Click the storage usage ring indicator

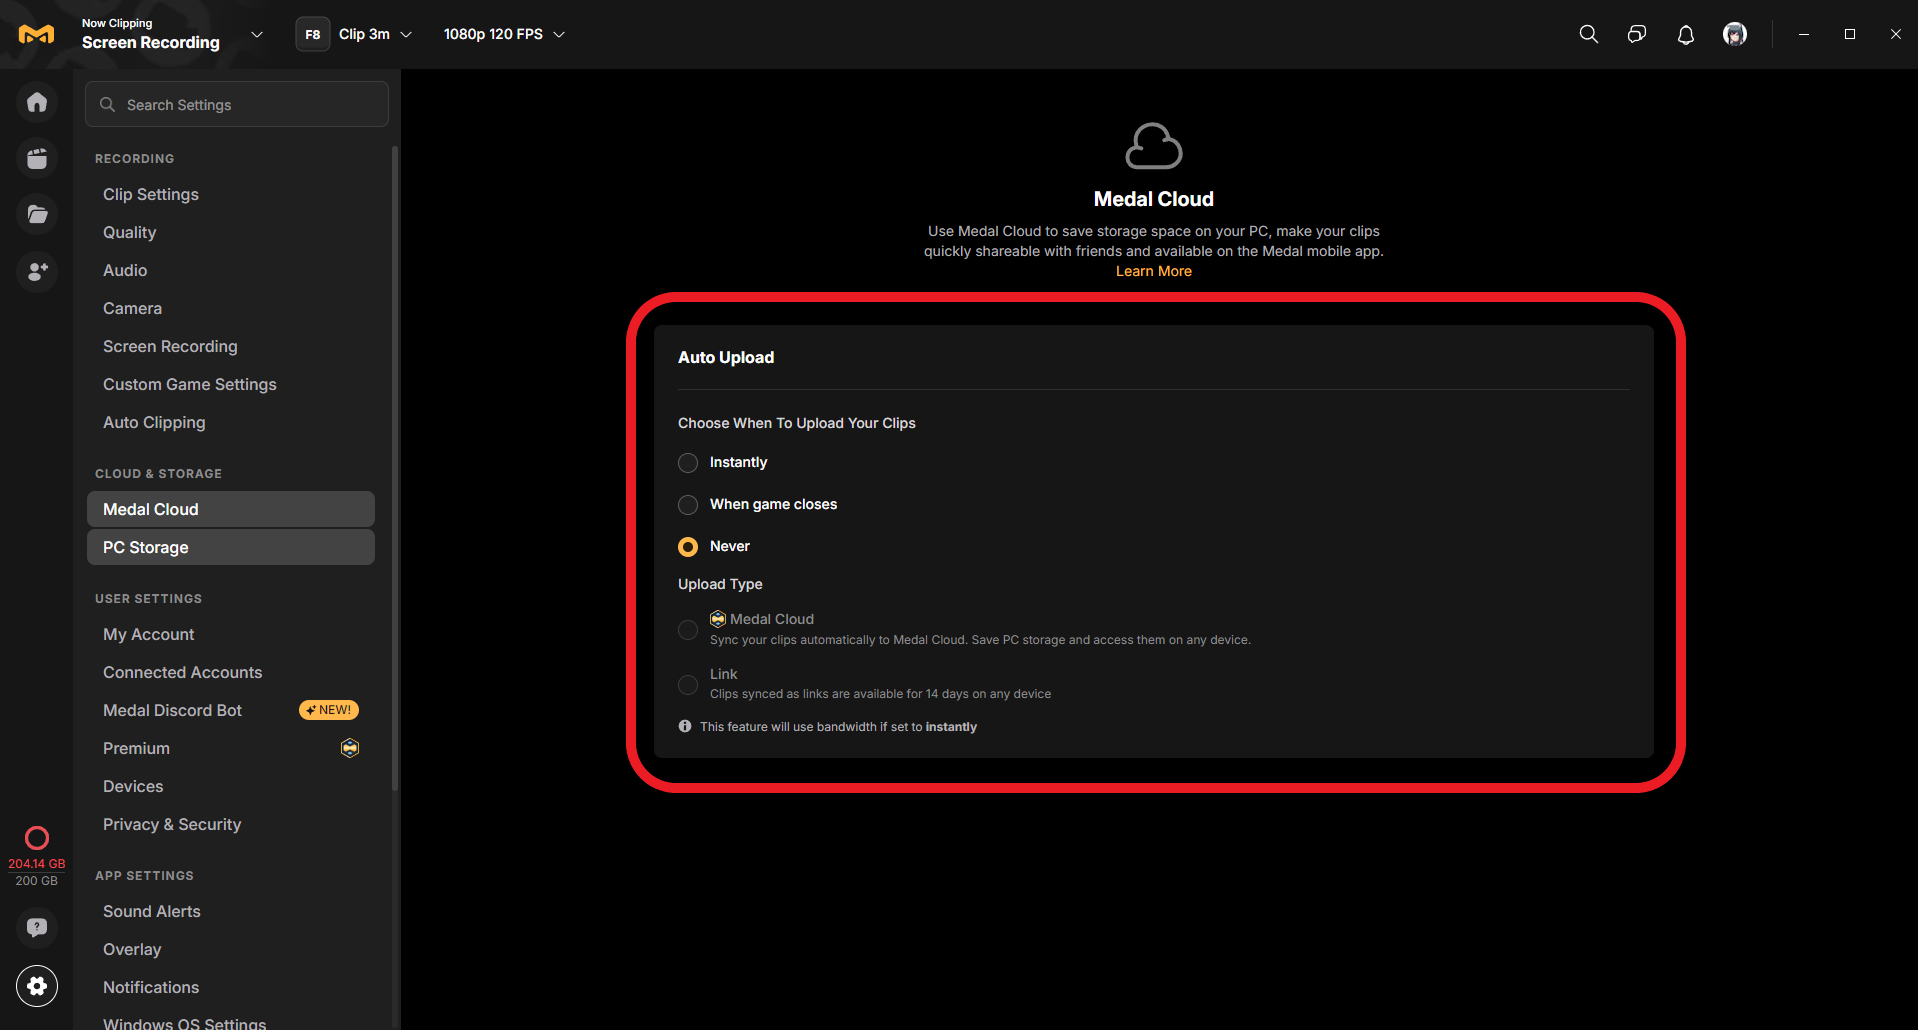click(x=37, y=838)
